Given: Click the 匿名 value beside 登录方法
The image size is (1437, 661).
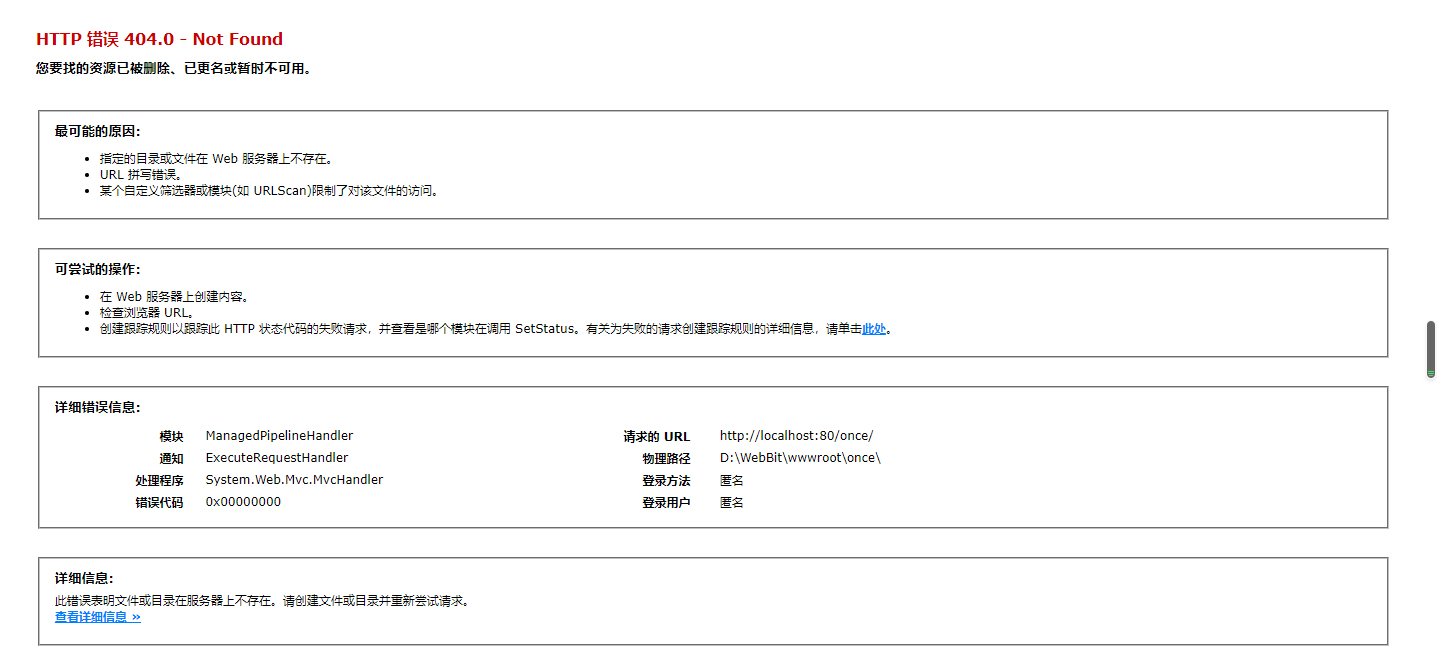Looking at the screenshot, I should tap(731, 480).
